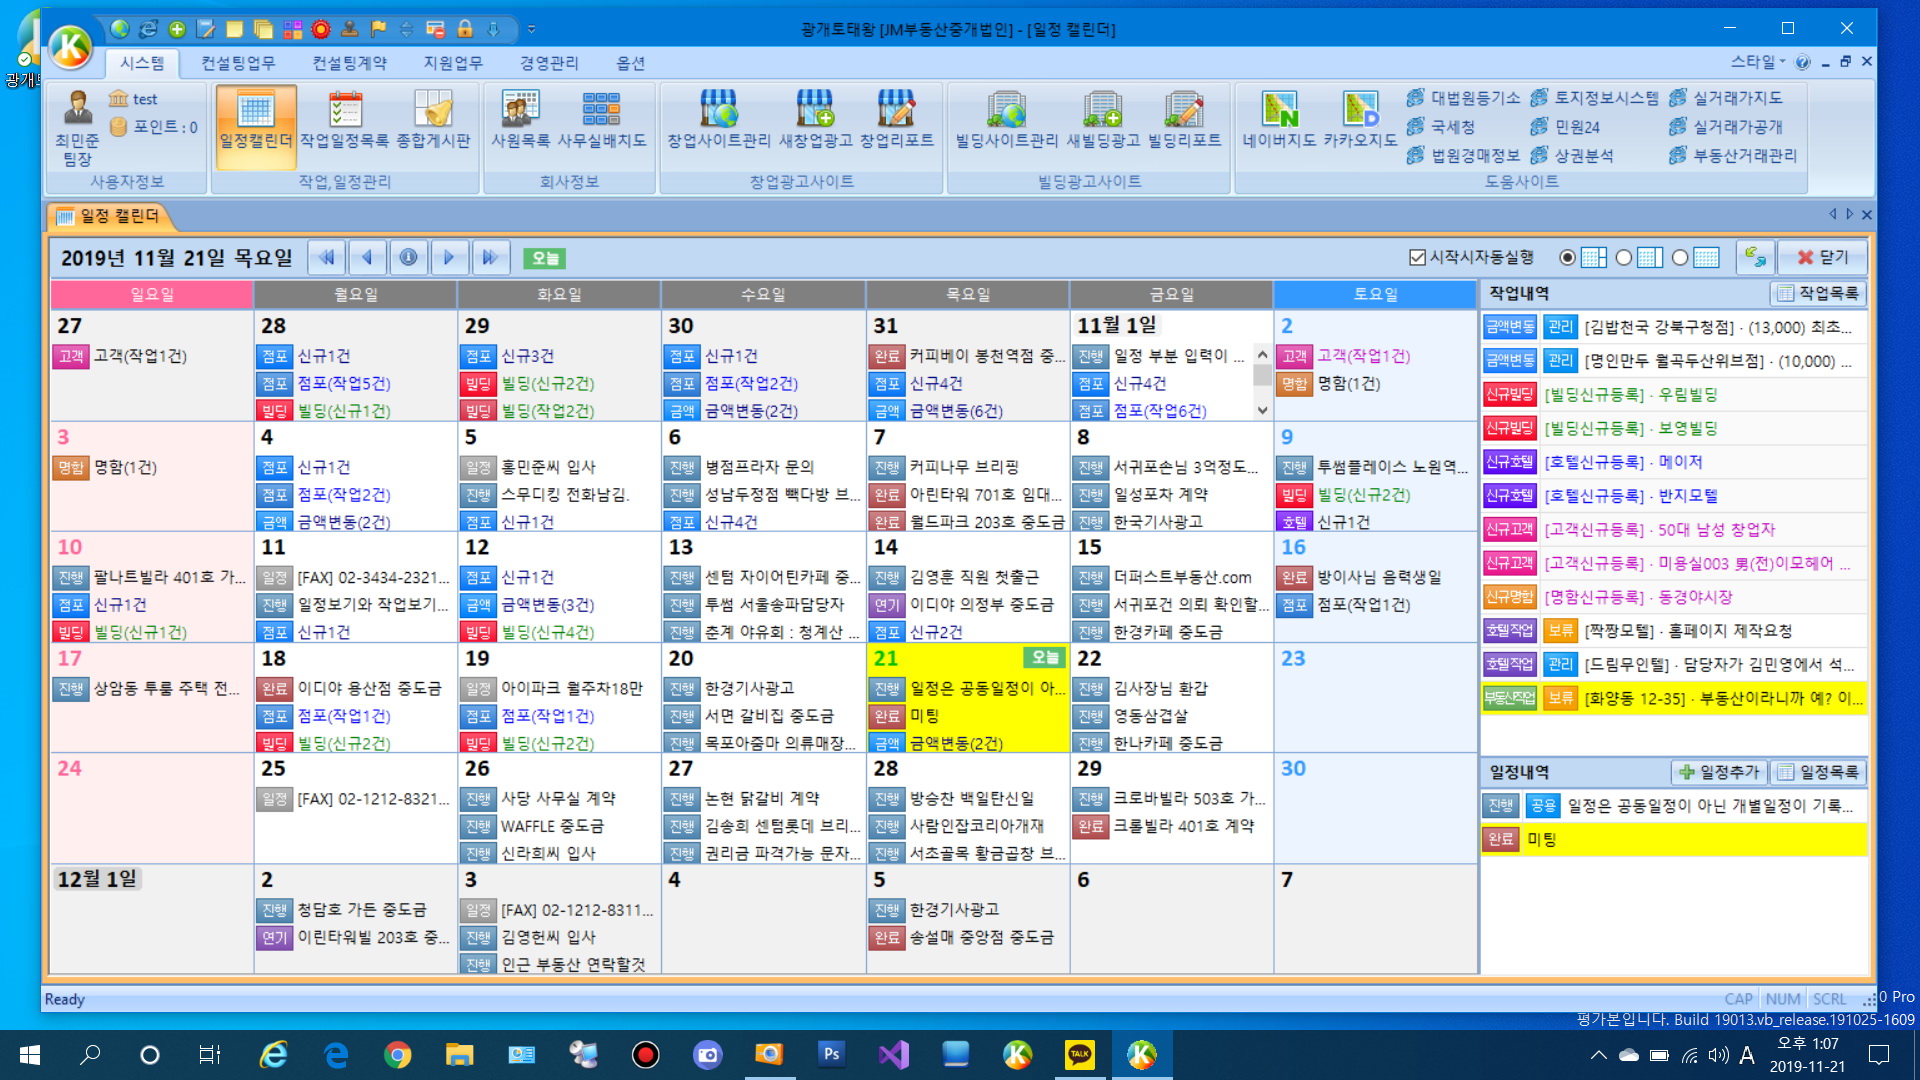Open the quick access toolbar customize dropdown

[x=531, y=29]
